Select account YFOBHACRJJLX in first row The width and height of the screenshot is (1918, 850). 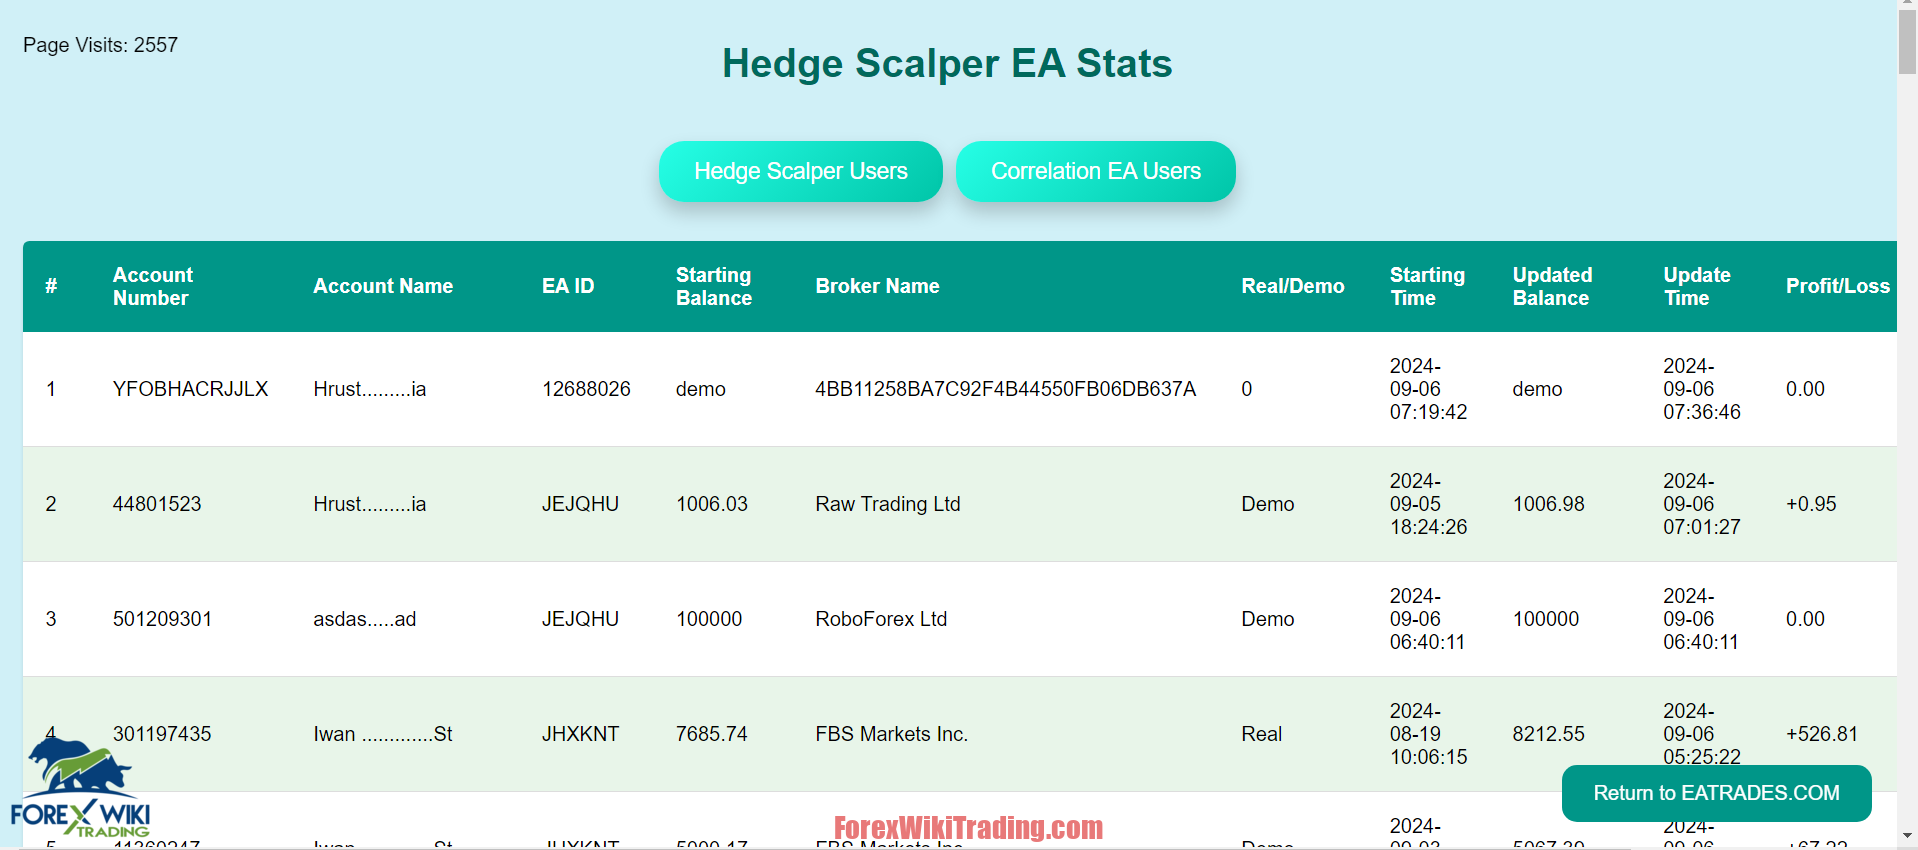[191, 389]
